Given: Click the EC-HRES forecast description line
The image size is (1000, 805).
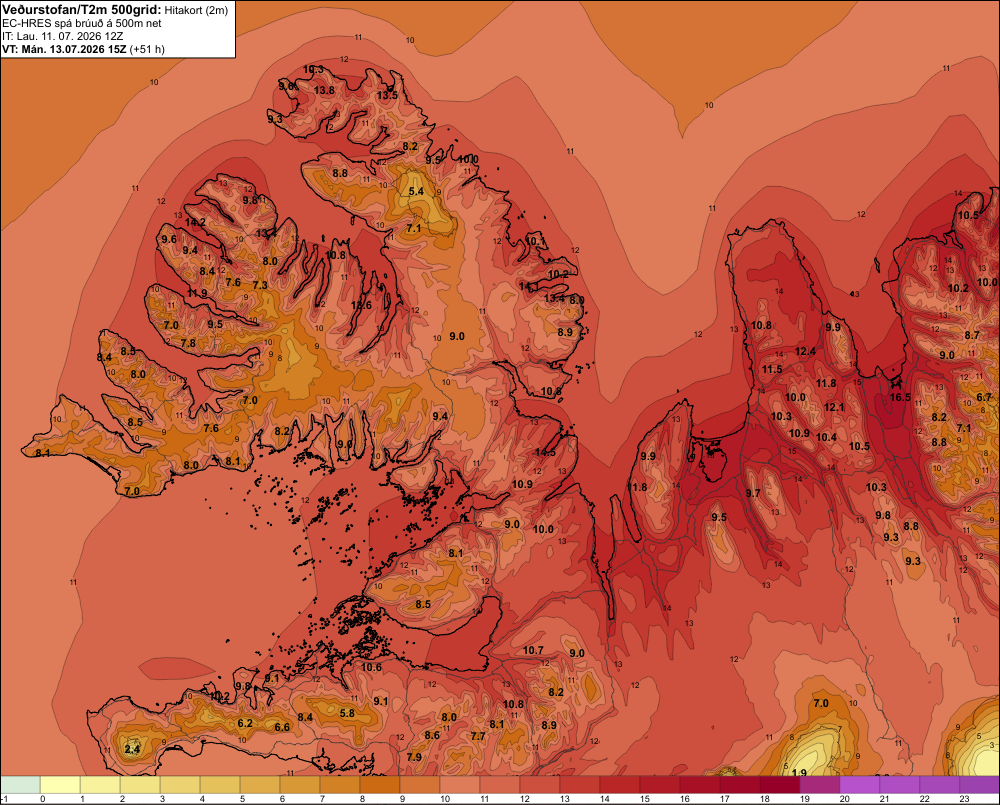Looking at the screenshot, I should click(82, 23).
